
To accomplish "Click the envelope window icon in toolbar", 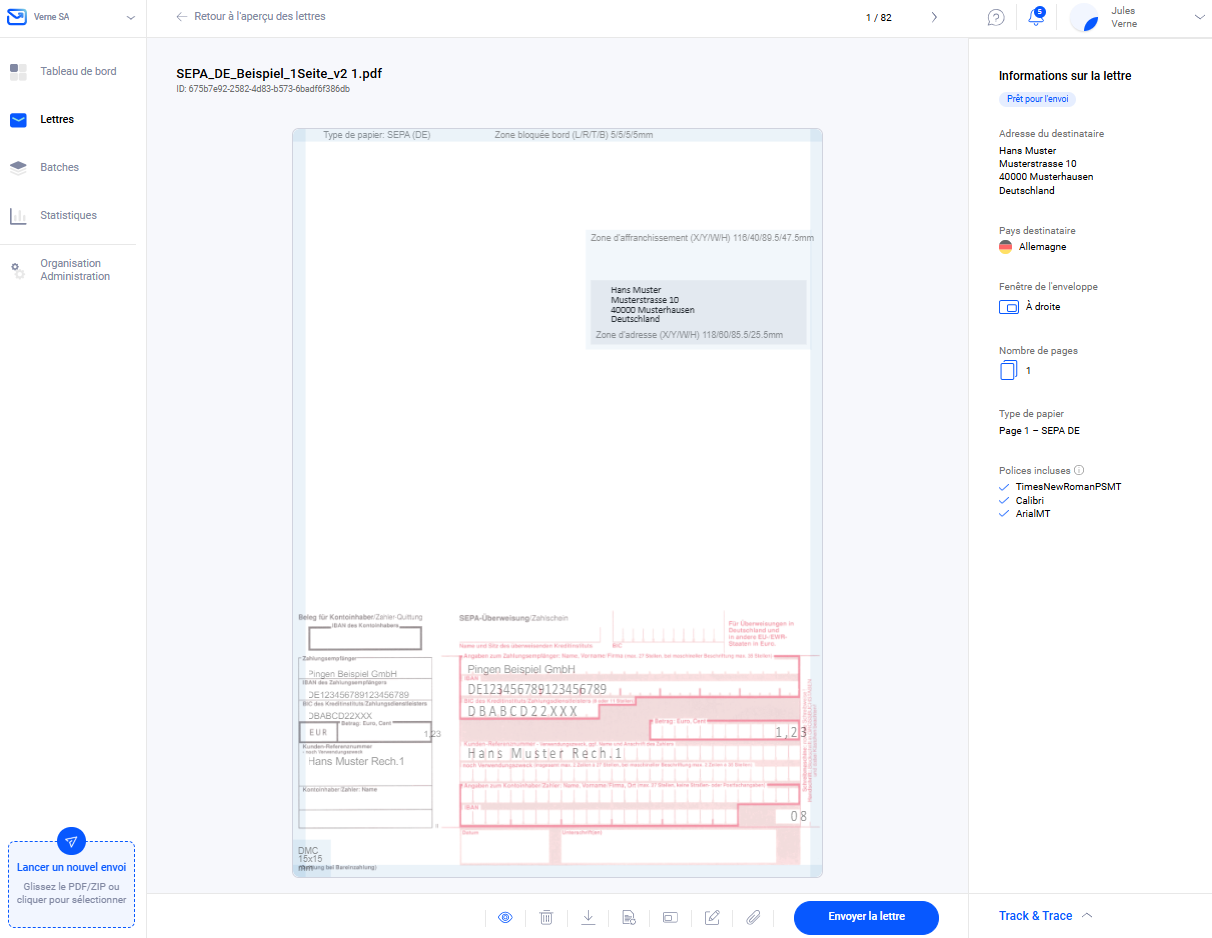I will tap(671, 917).
